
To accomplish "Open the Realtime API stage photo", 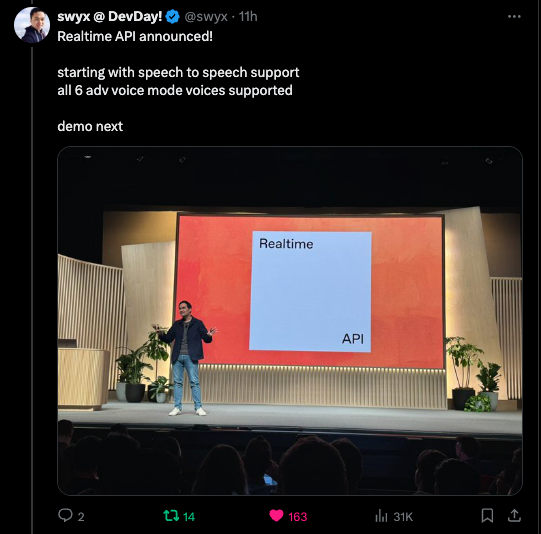I will [290, 321].
